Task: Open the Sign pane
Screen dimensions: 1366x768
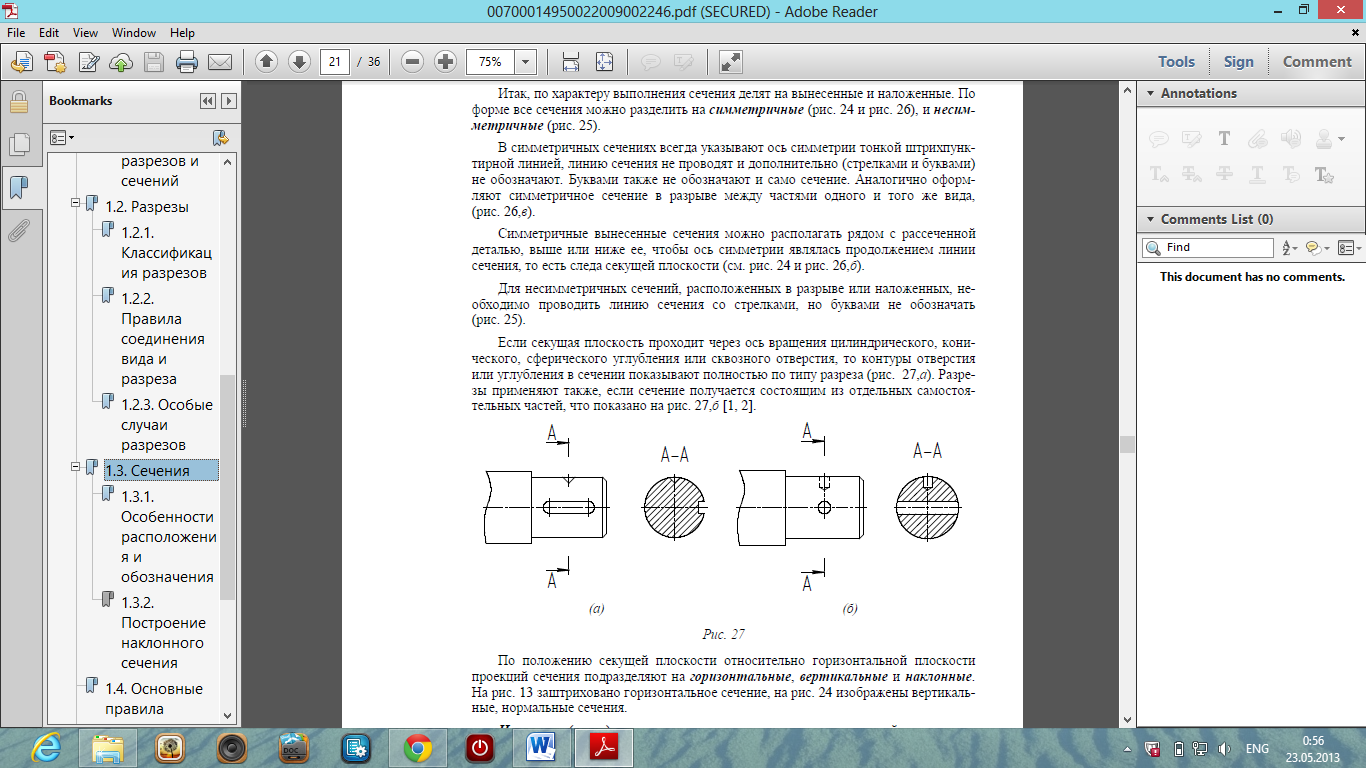Action: (1238, 61)
